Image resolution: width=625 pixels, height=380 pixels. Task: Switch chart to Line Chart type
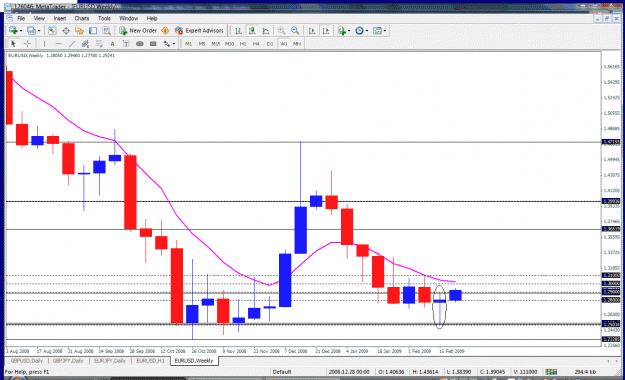(266, 31)
